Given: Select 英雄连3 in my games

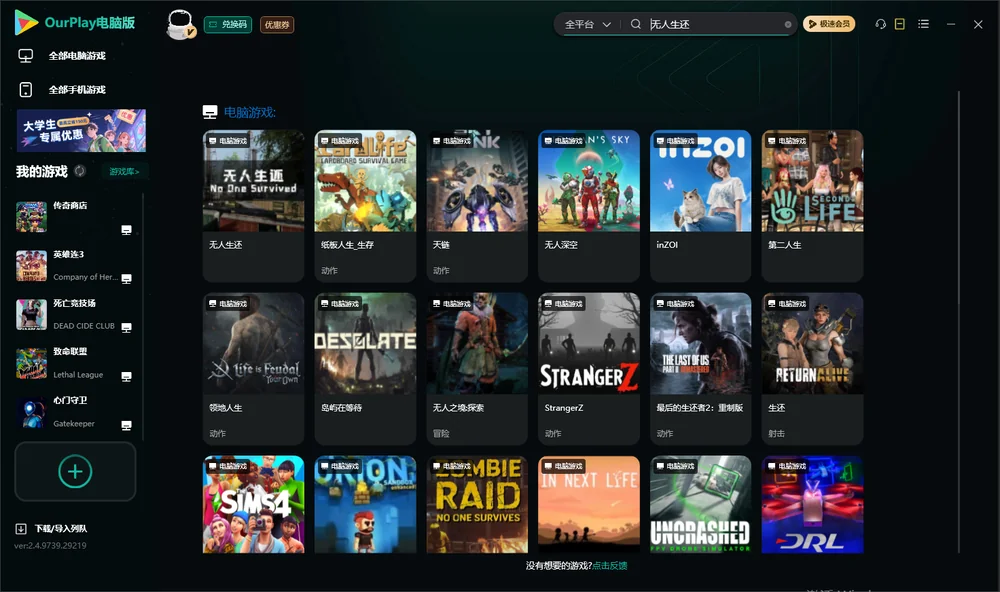Looking at the screenshot, I should (75, 265).
